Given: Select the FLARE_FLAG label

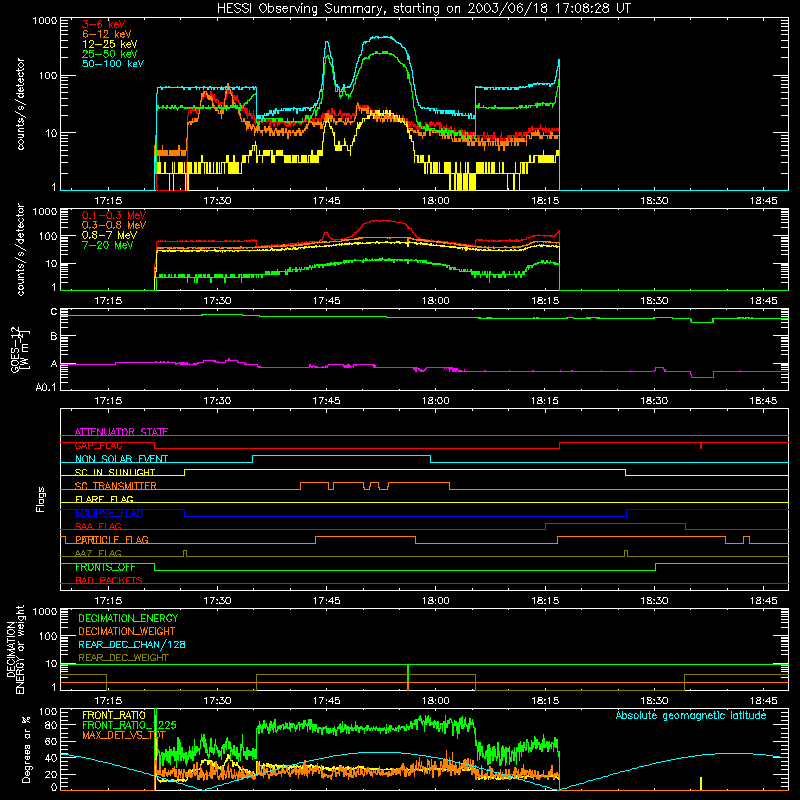Looking at the screenshot, I should point(104,499).
